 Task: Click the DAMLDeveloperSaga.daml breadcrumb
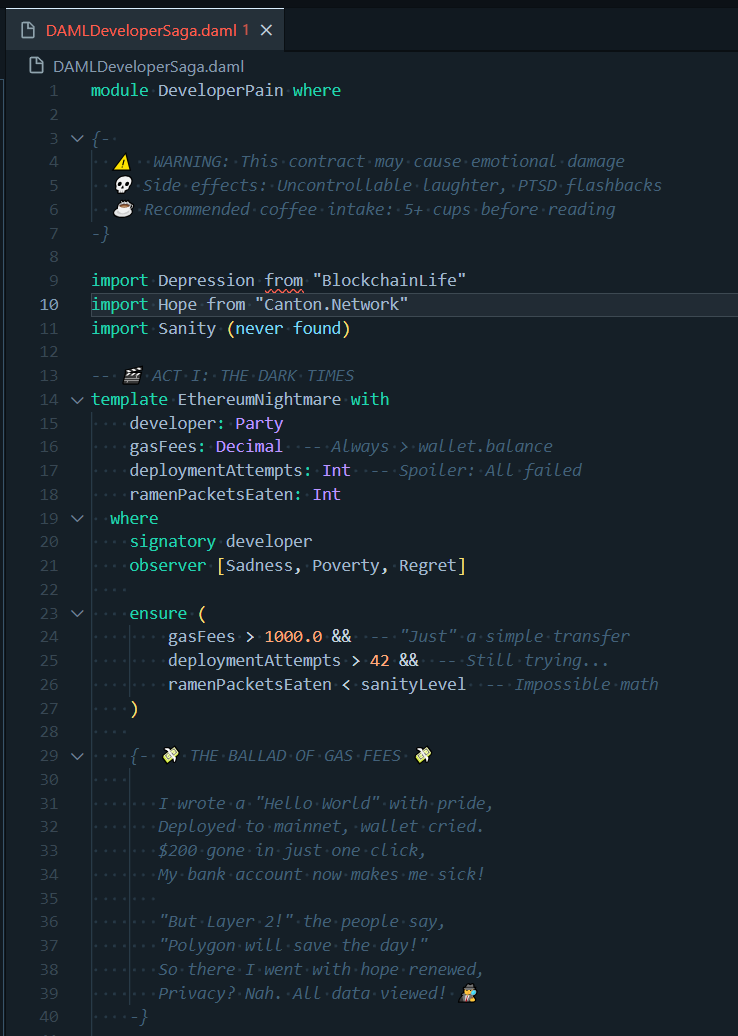click(x=148, y=67)
